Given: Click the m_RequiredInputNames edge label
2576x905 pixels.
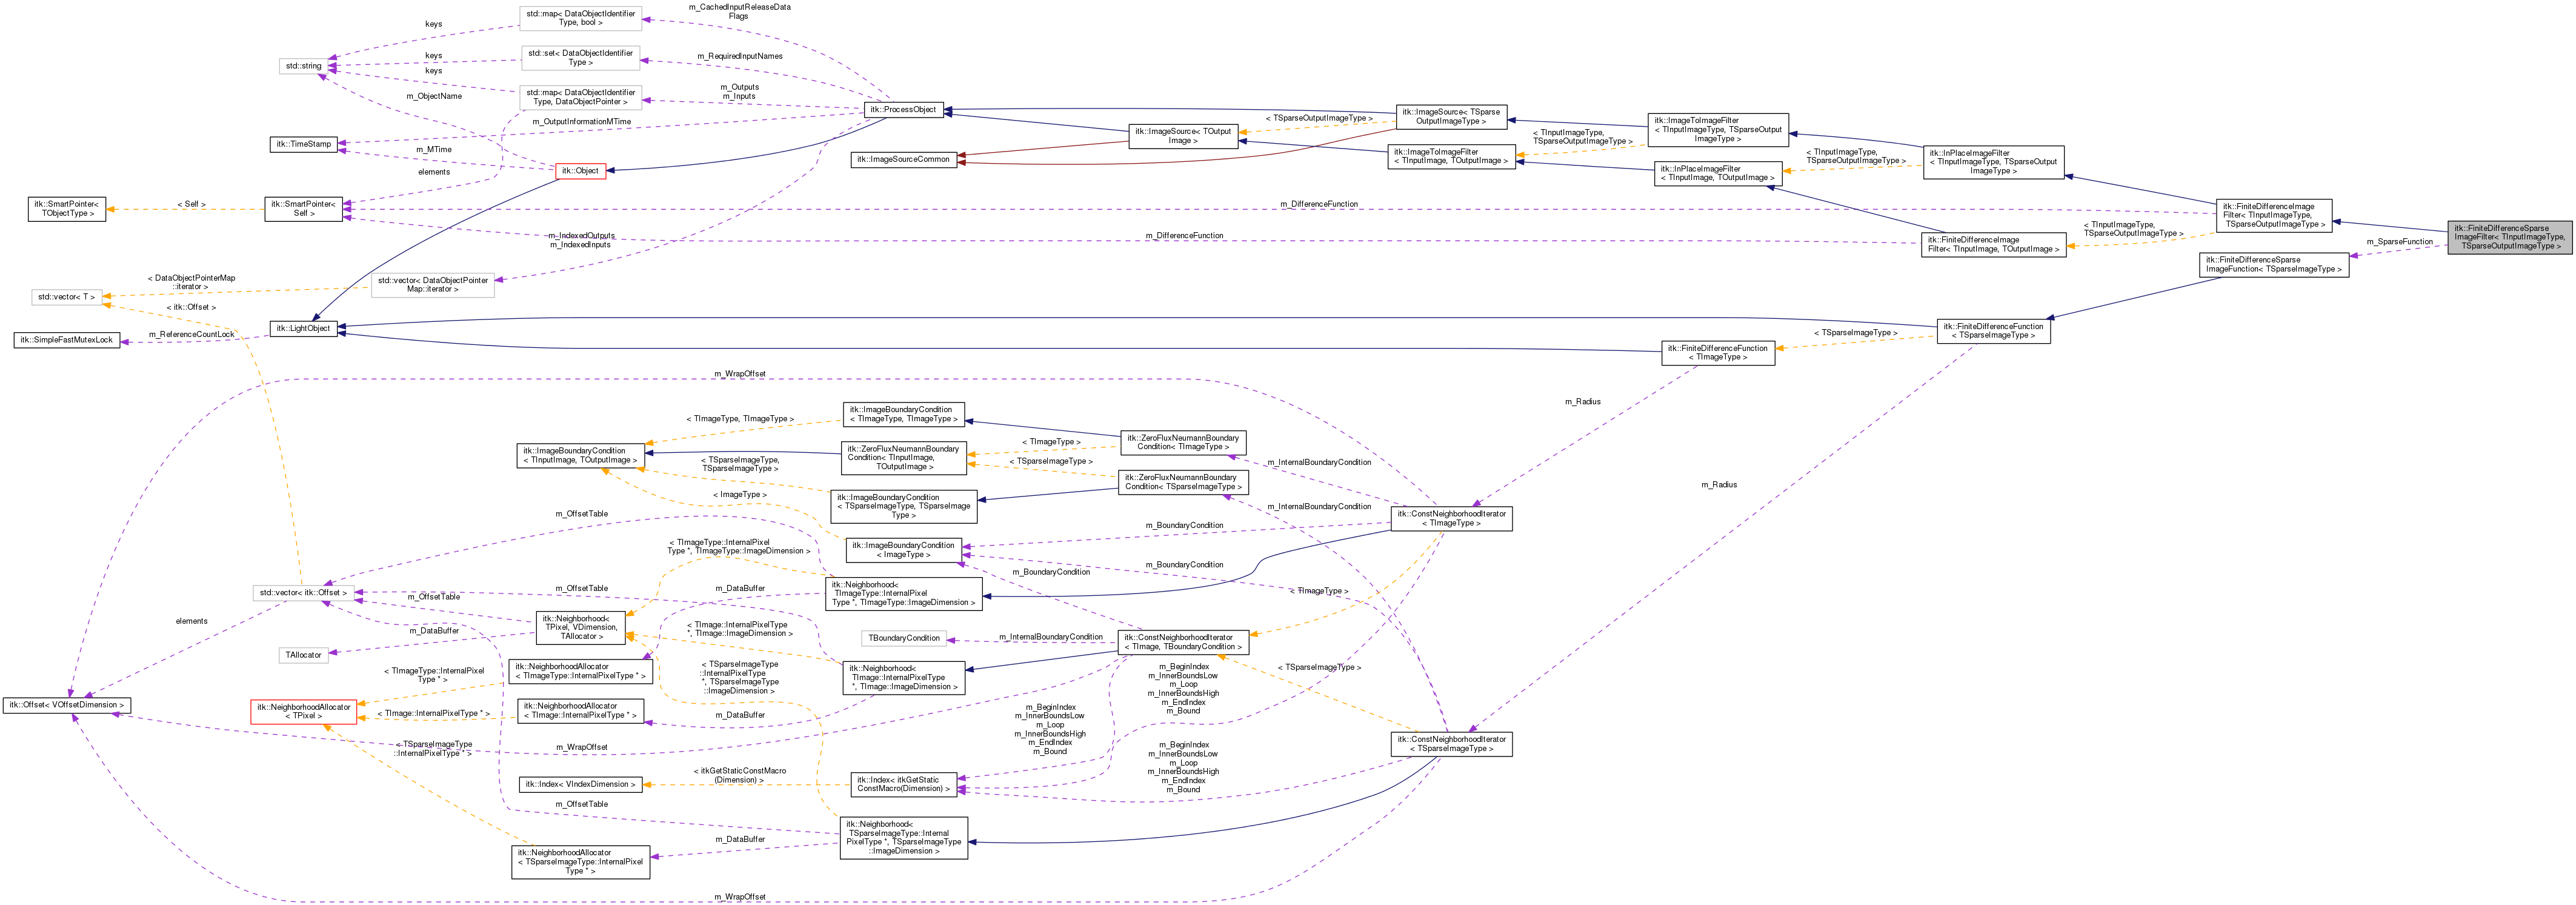Looking at the screenshot, I should pos(739,56).
